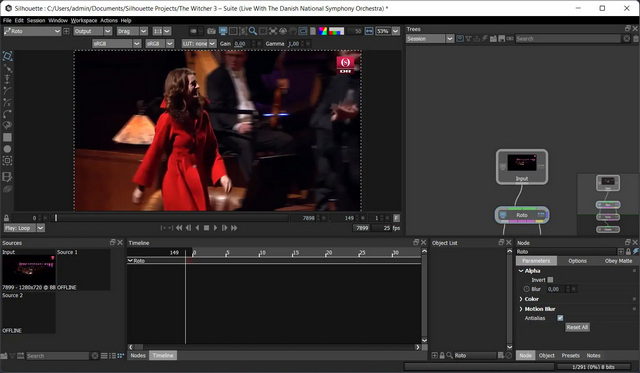Click the play forward button
The image size is (640, 373).
coord(216,228)
